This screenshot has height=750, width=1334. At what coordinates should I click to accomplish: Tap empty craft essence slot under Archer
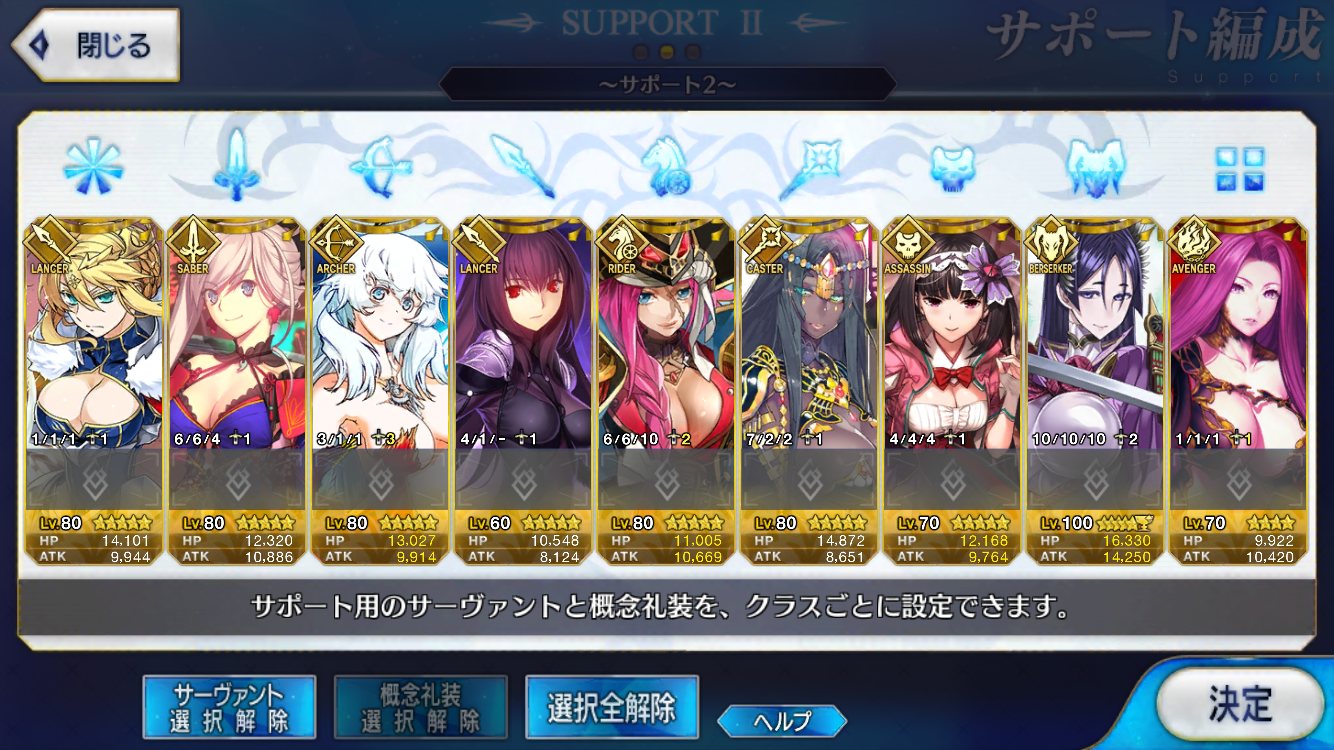click(380, 480)
